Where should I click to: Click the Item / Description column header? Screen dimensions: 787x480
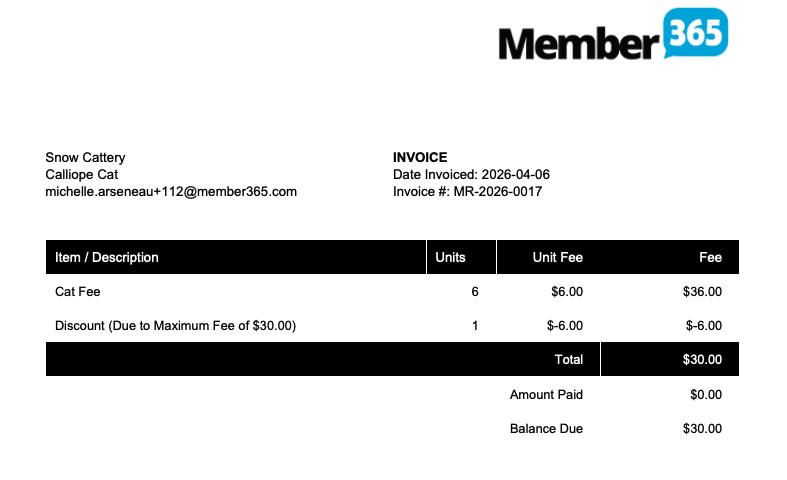[107, 257]
